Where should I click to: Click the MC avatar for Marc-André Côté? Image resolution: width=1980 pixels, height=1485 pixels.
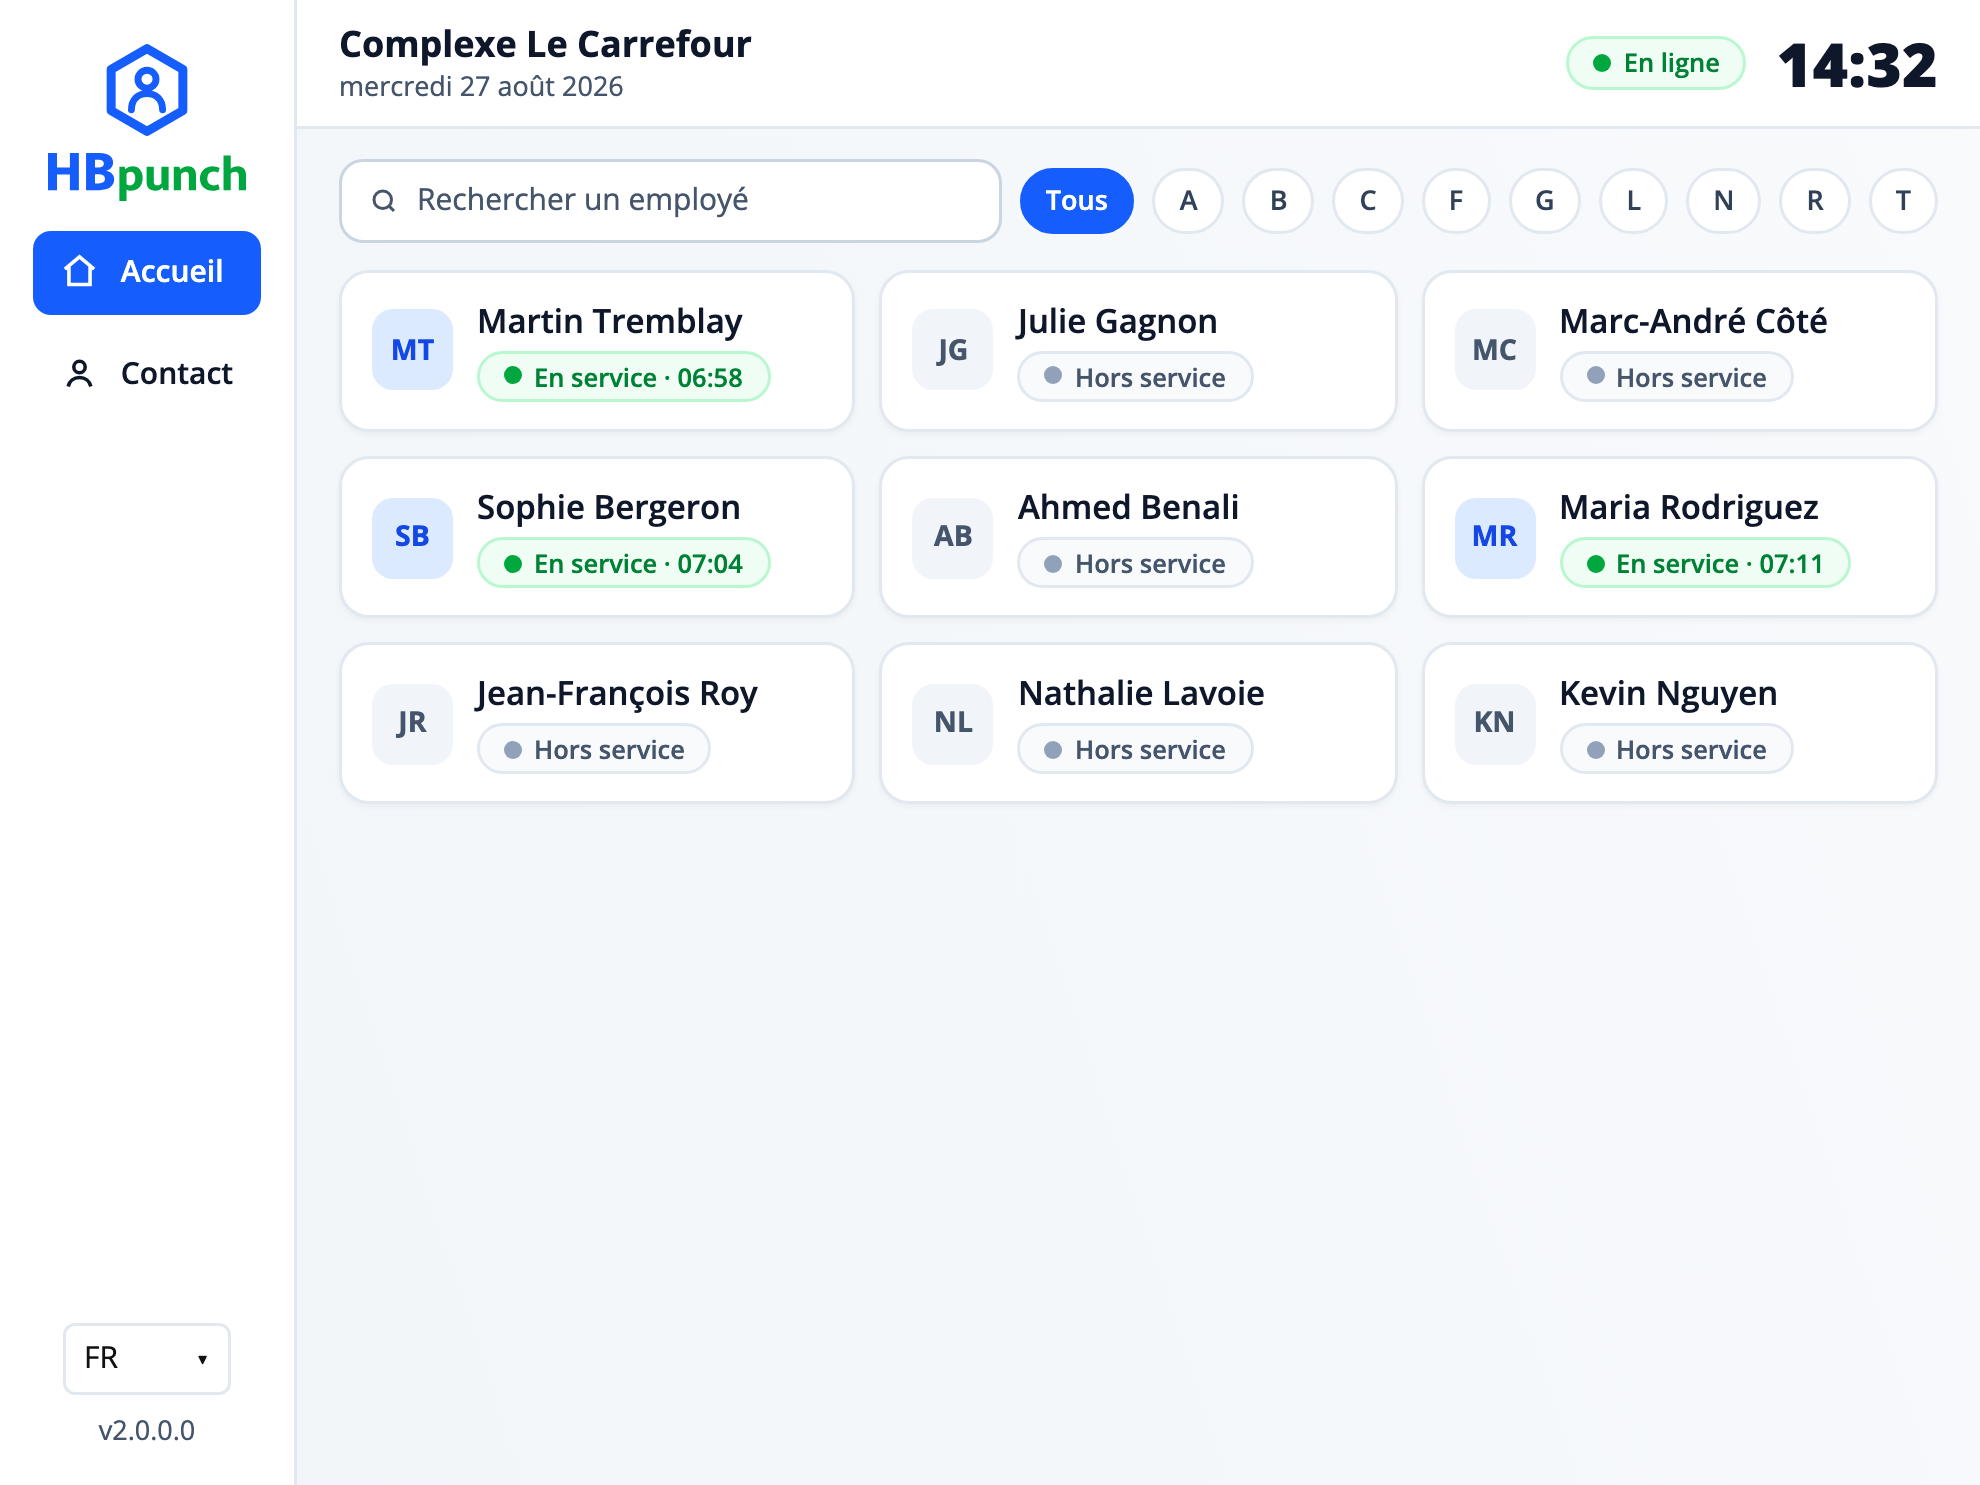1495,350
